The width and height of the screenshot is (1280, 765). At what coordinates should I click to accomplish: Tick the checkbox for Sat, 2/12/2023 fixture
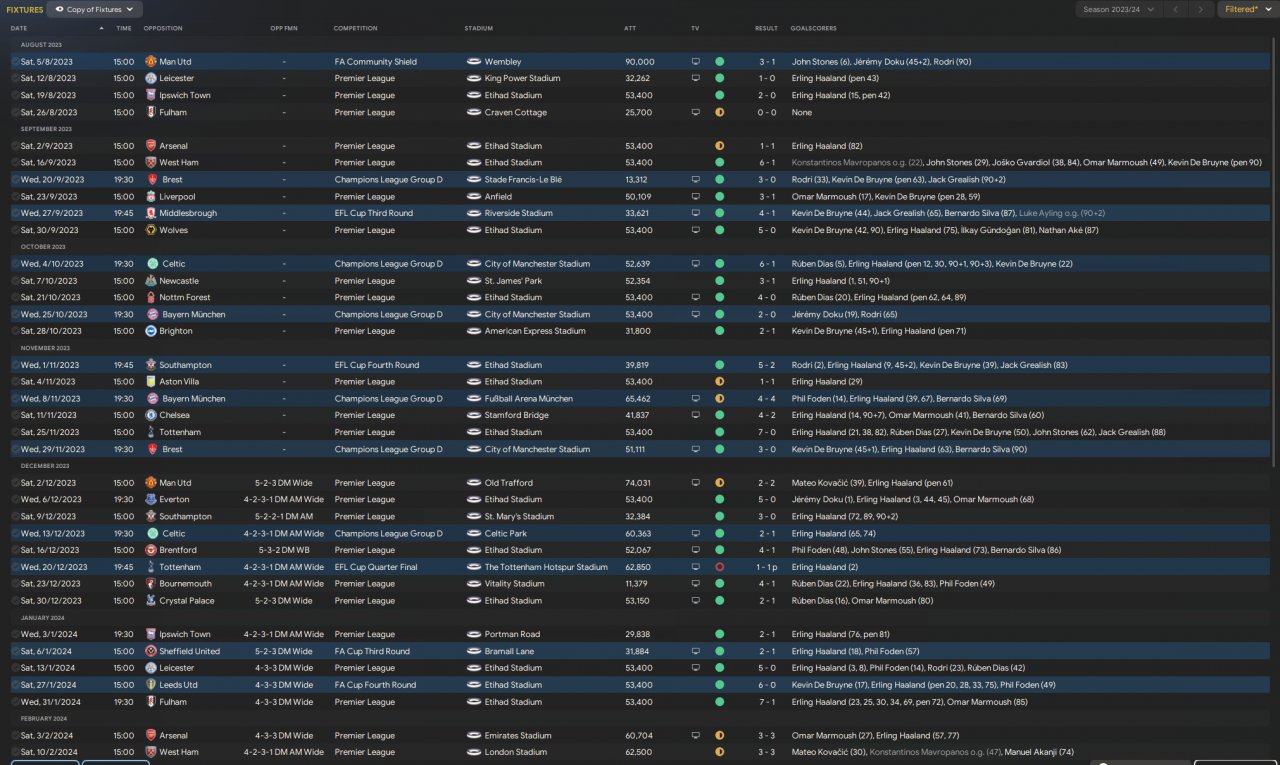click(15, 483)
